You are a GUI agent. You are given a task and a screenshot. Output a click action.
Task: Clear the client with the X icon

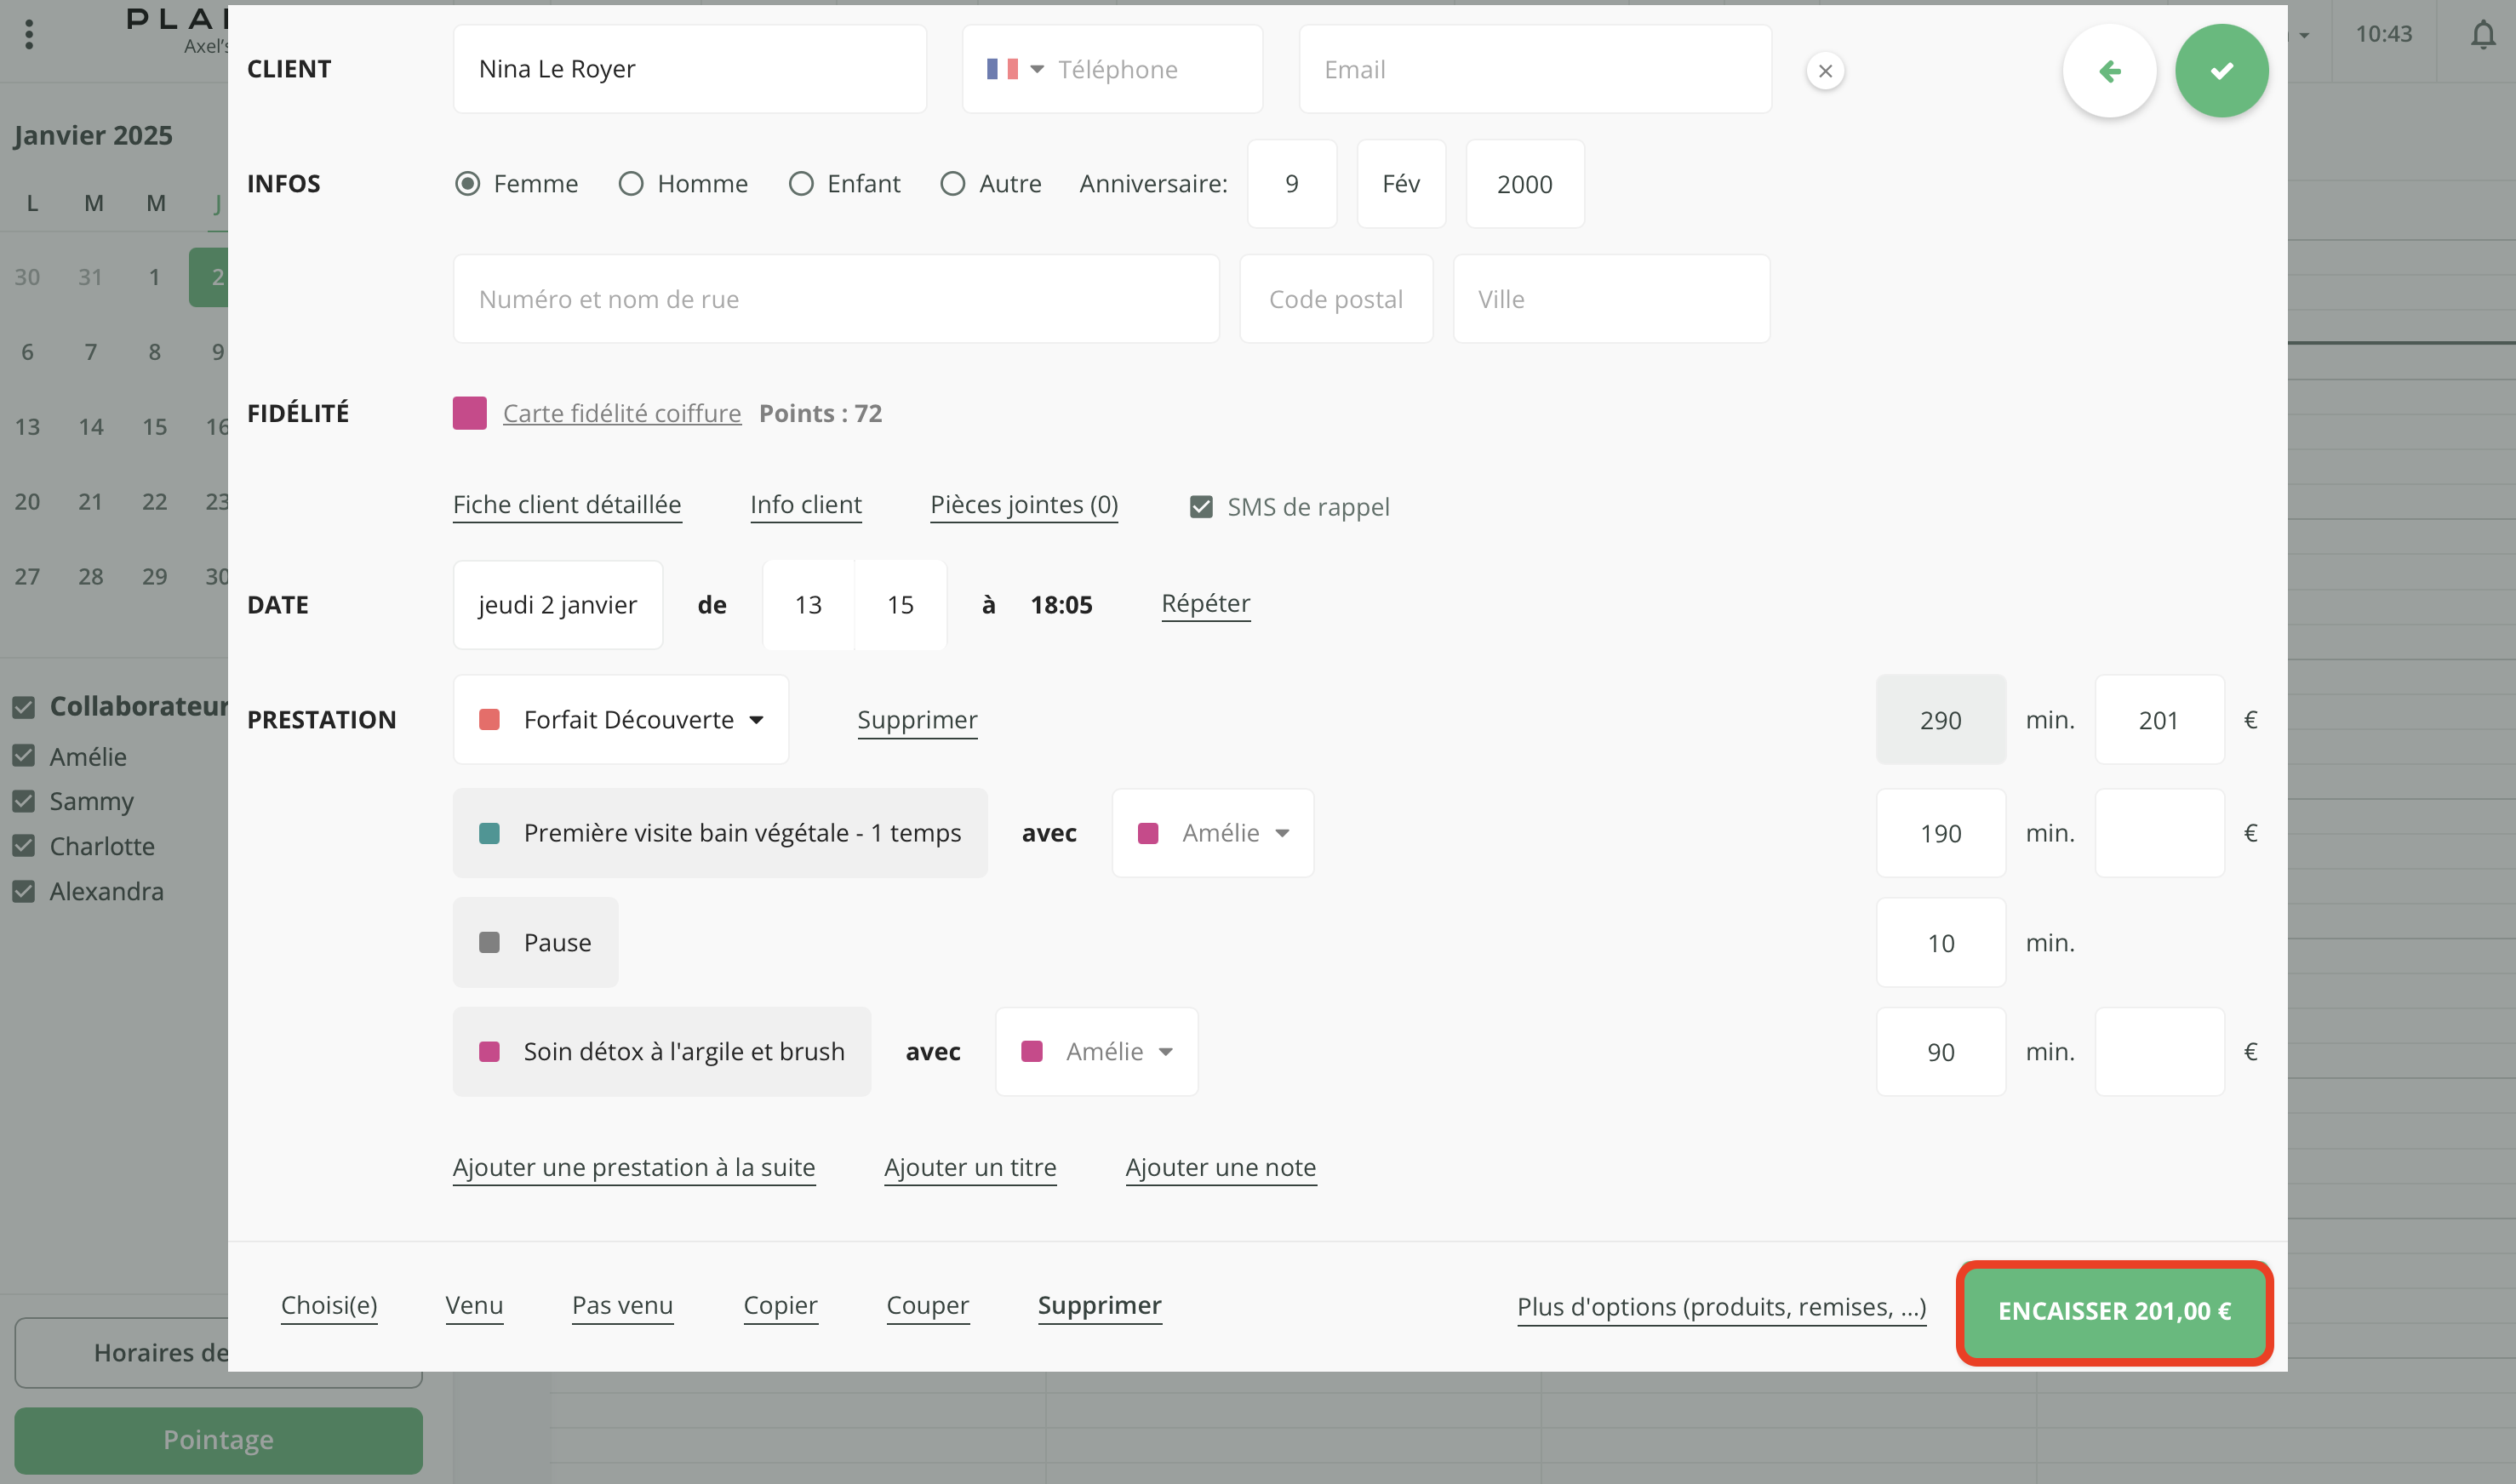tap(1825, 71)
